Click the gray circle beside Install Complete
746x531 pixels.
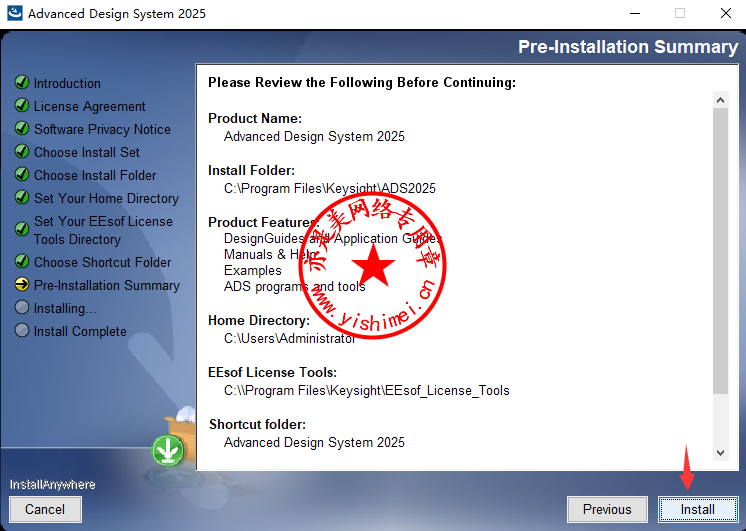tap(22, 330)
